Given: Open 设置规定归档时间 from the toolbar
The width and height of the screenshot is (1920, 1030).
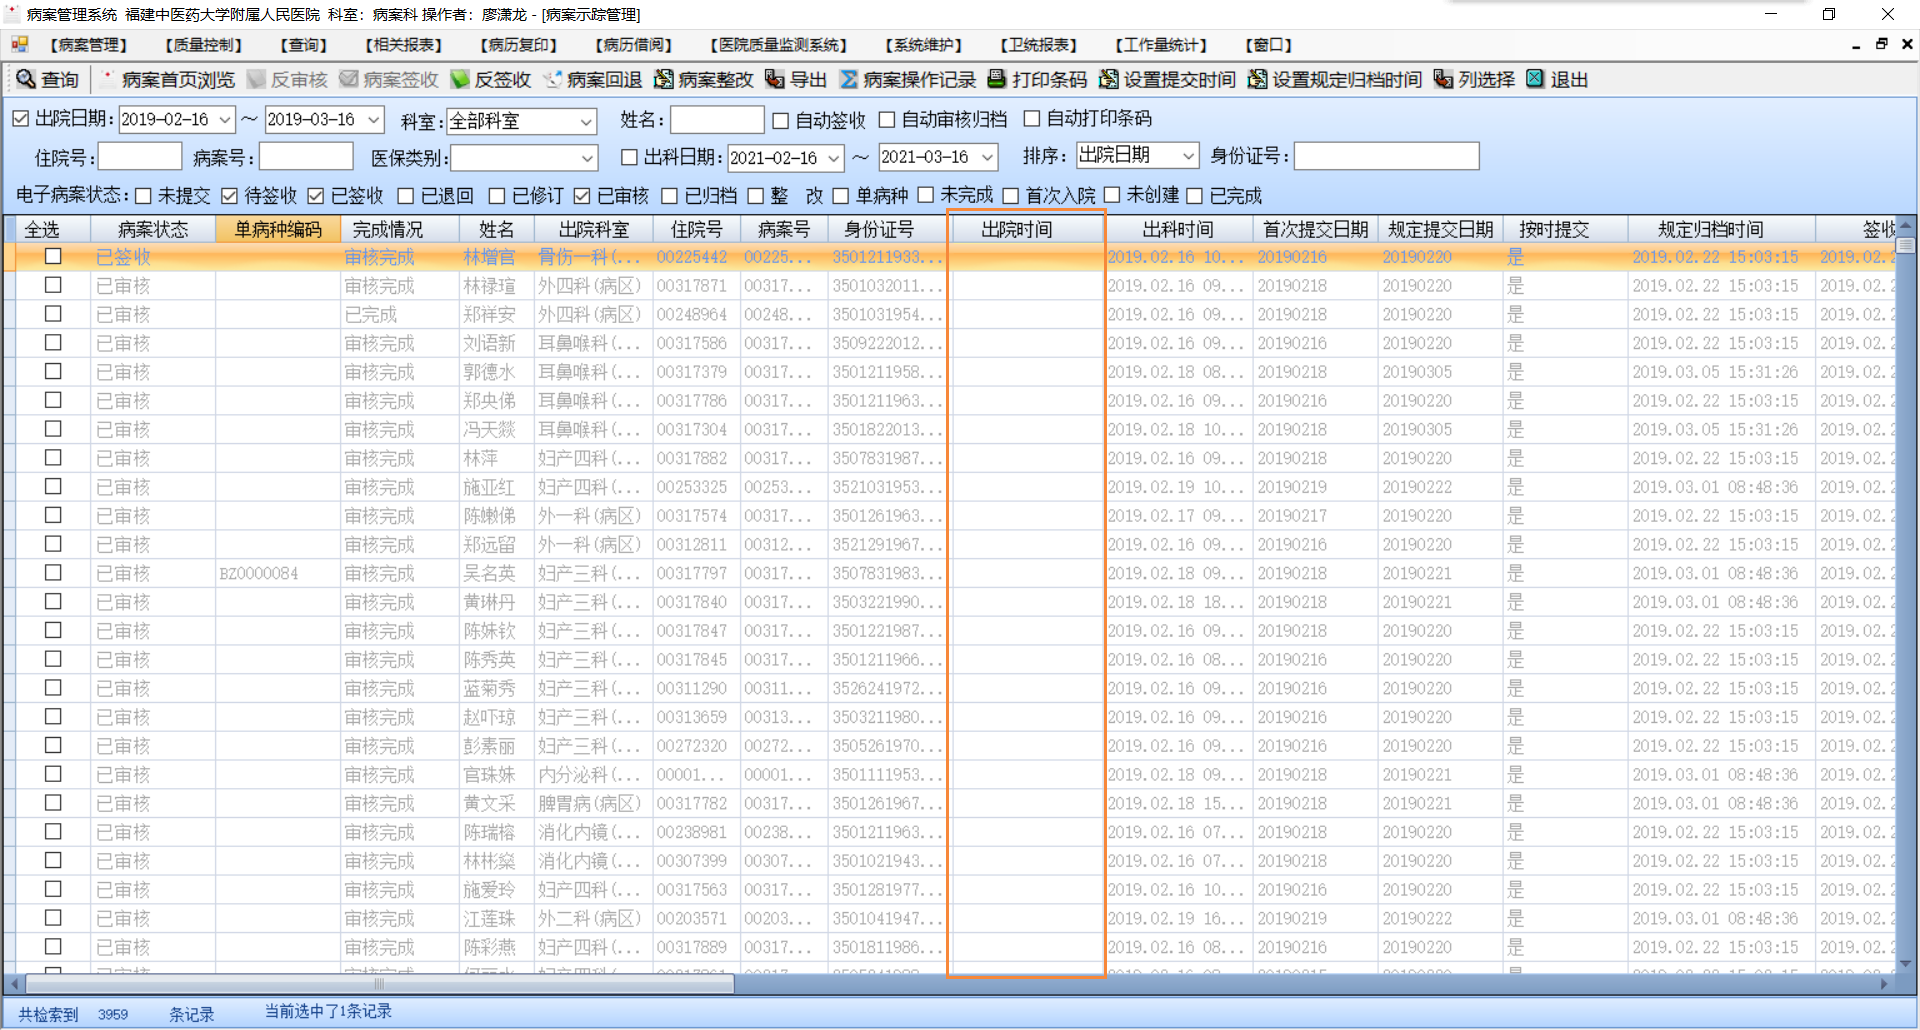Looking at the screenshot, I should tap(1335, 80).
